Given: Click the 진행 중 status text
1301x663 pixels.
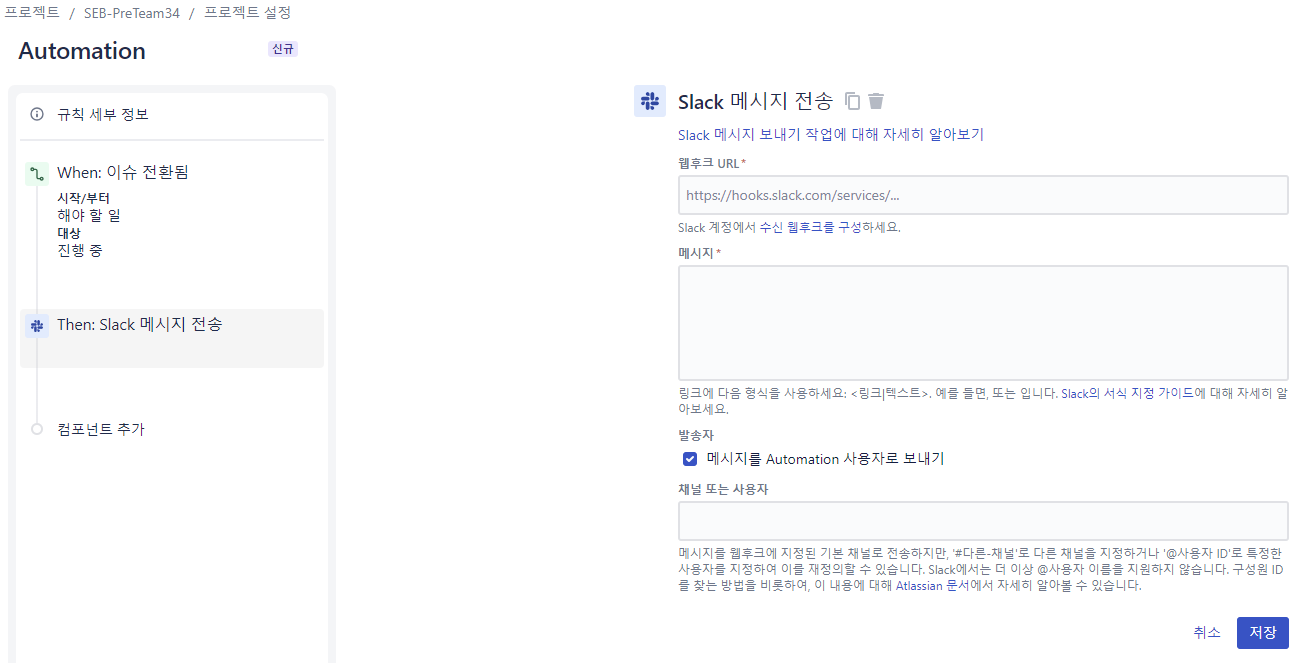Looking at the screenshot, I should 80,251.
